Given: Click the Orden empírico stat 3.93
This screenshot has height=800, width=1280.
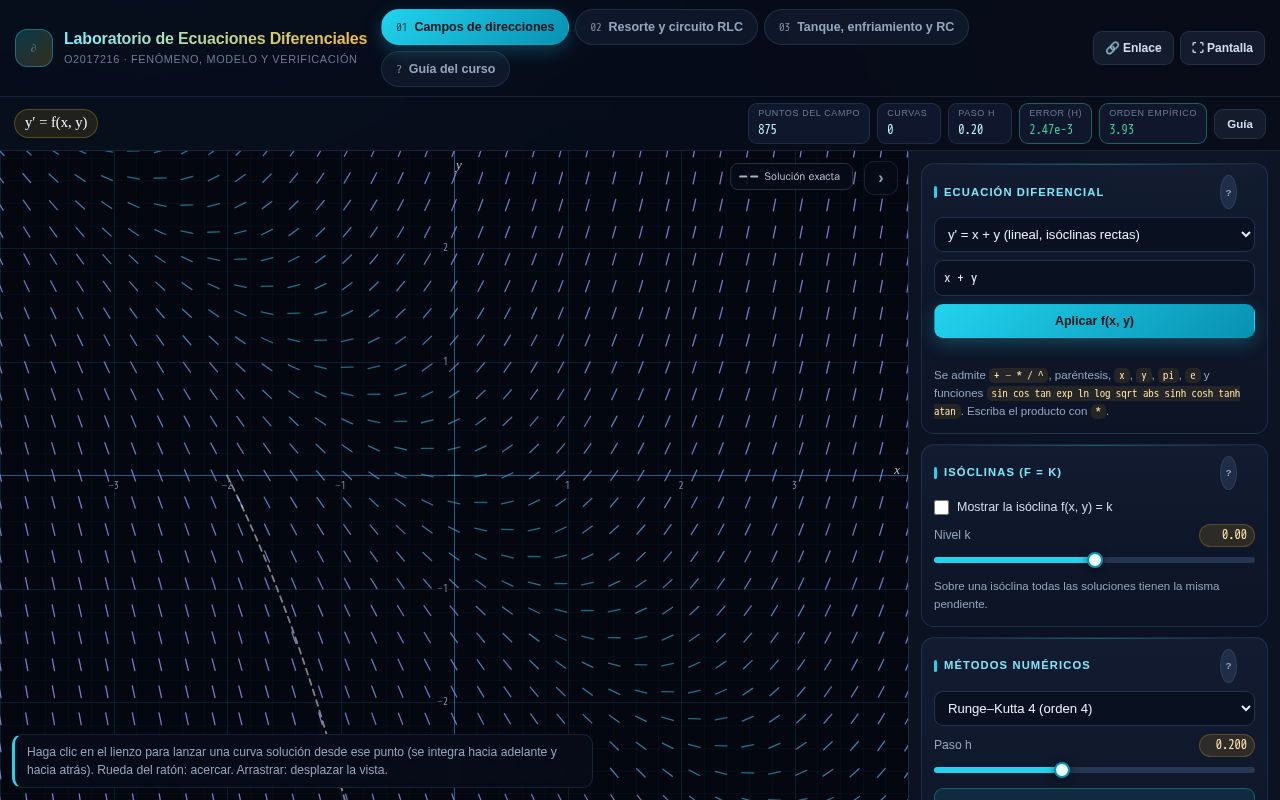Looking at the screenshot, I should pos(1153,124).
